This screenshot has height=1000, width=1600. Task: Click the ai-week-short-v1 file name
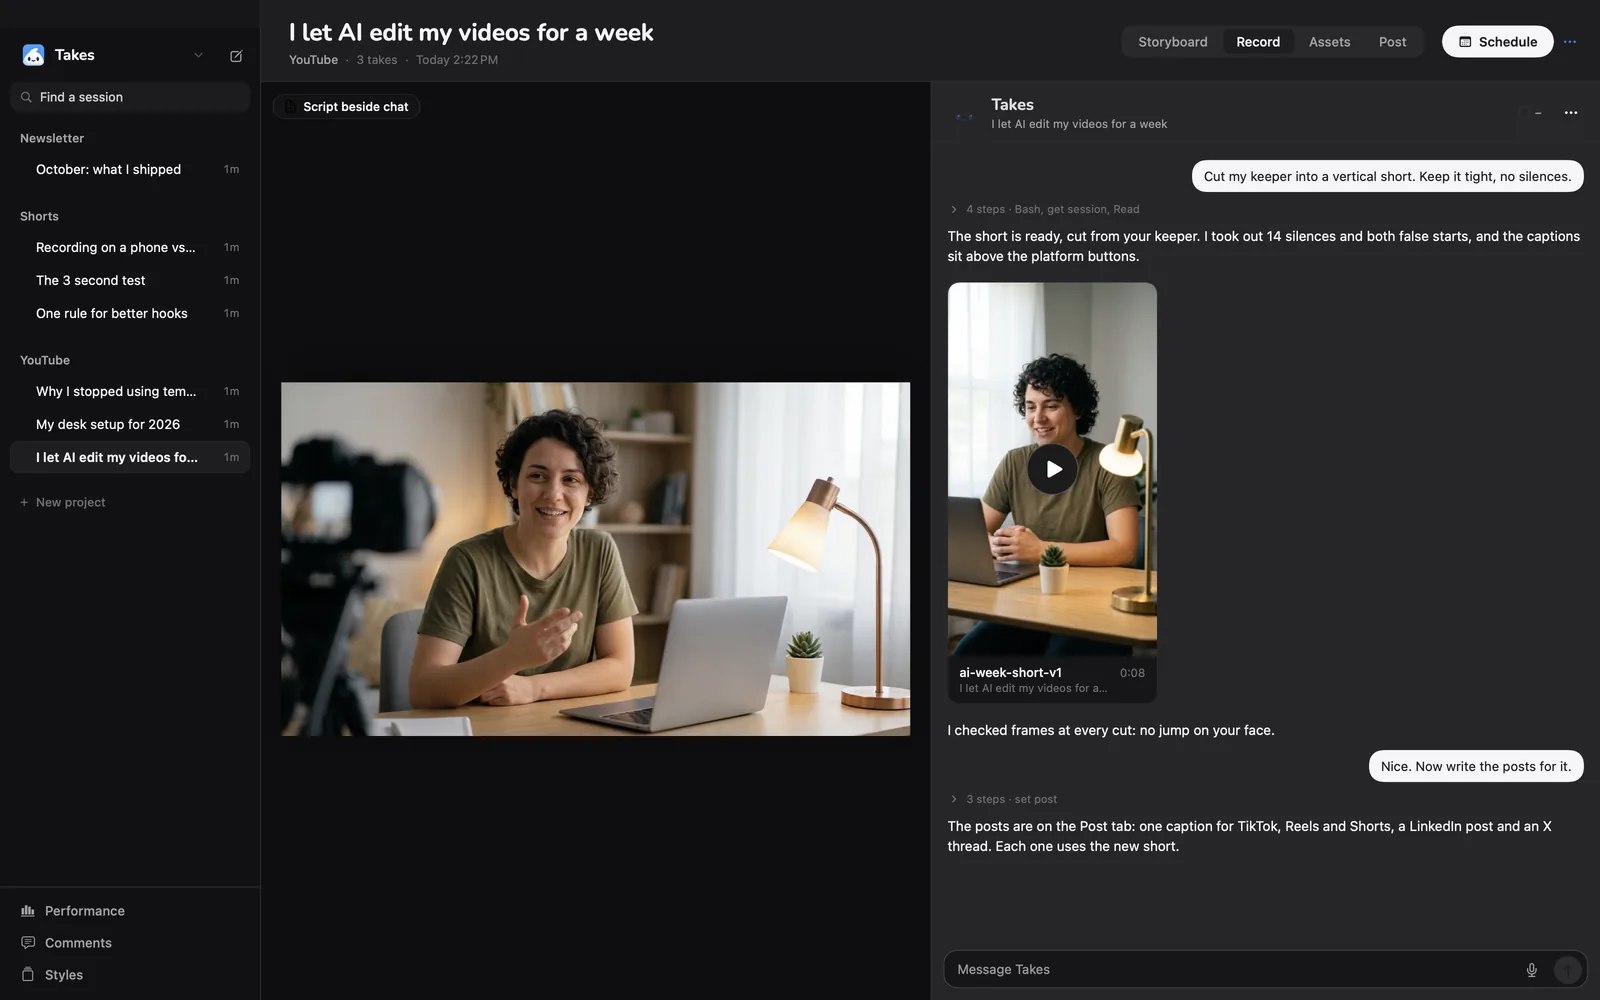click(1010, 673)
